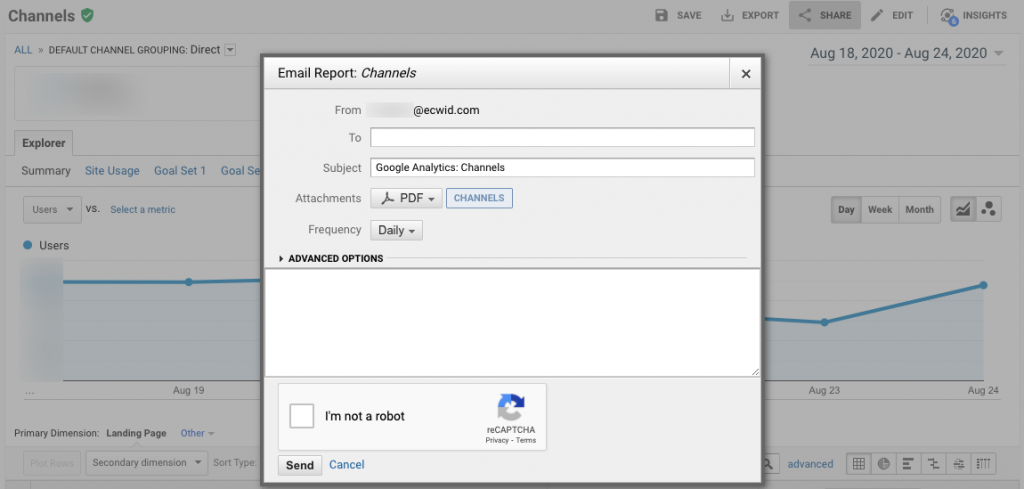Image resolution: width=1024 pixels, height=489 pixels.
Task: Click into the To email field
Action: coord(562,137)
